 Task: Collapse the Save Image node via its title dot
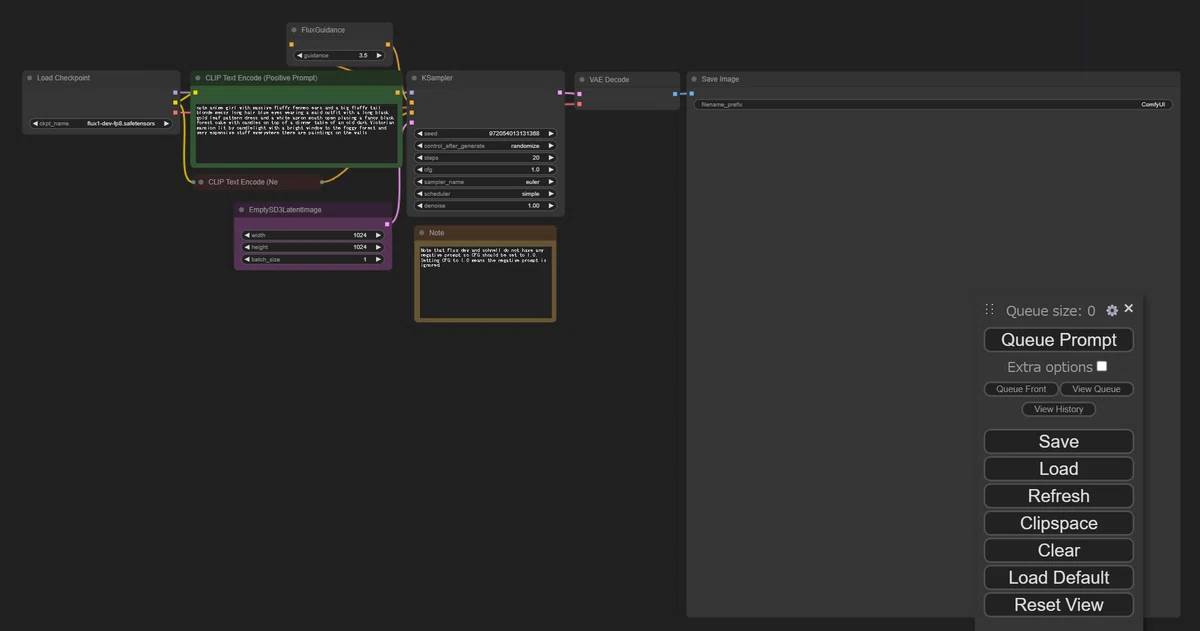click(694, 79)
